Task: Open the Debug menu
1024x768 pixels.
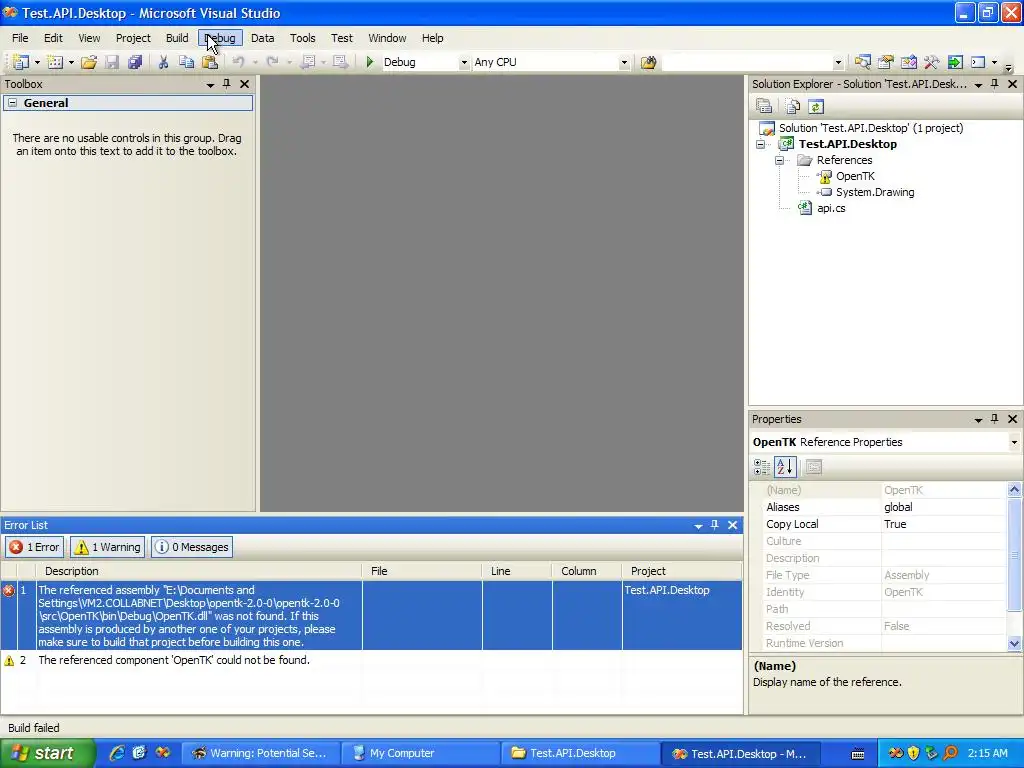Action: [221, 38]
